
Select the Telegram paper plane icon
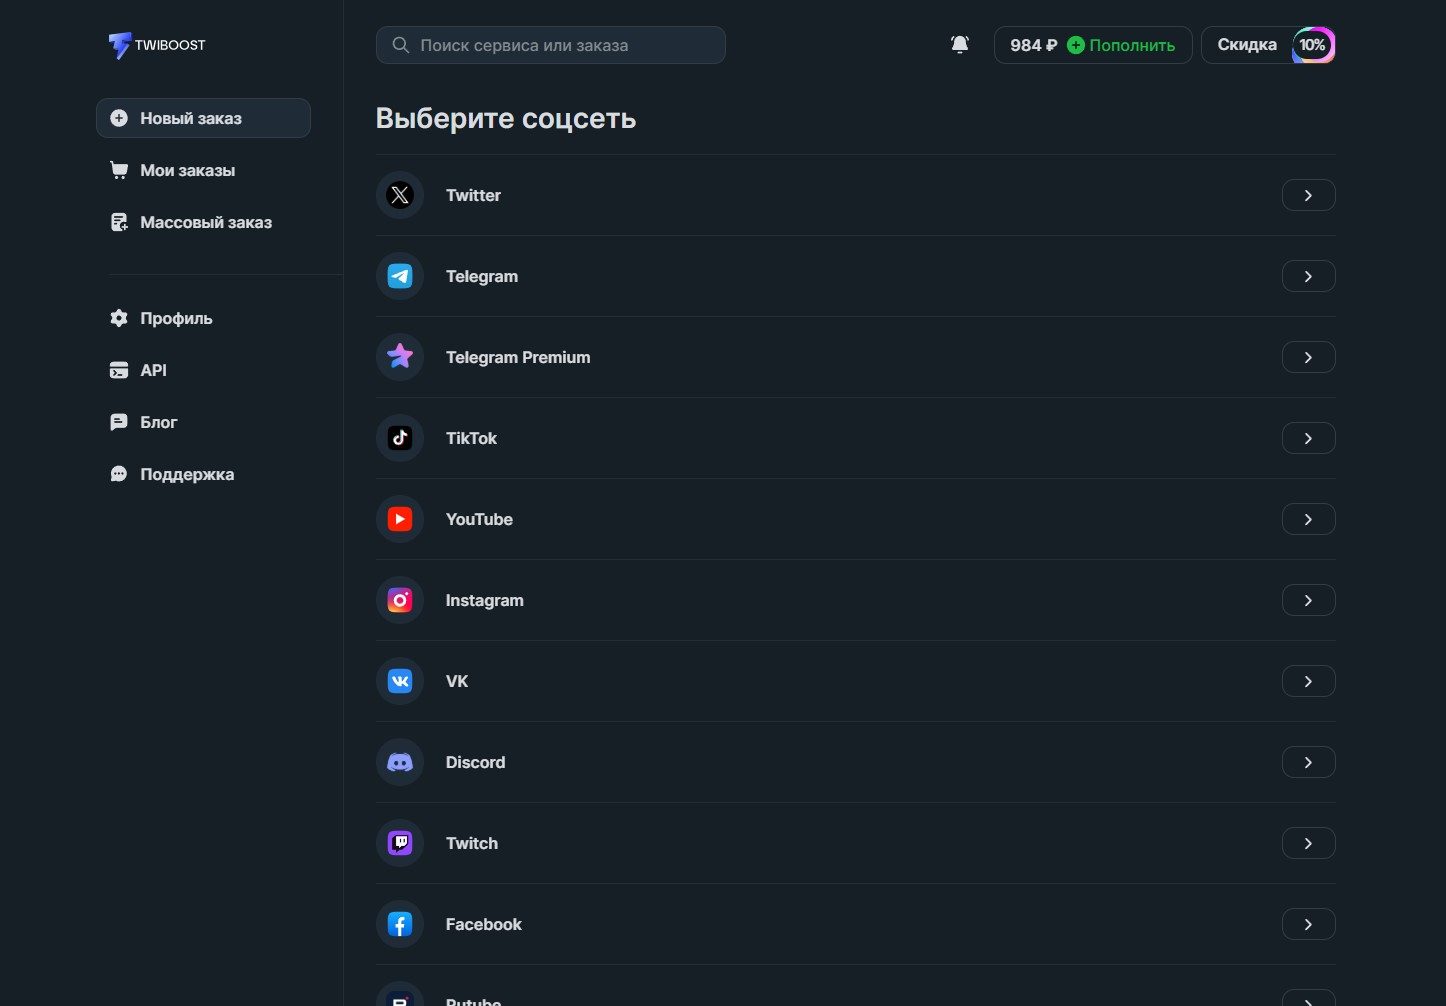click(400, 276)
